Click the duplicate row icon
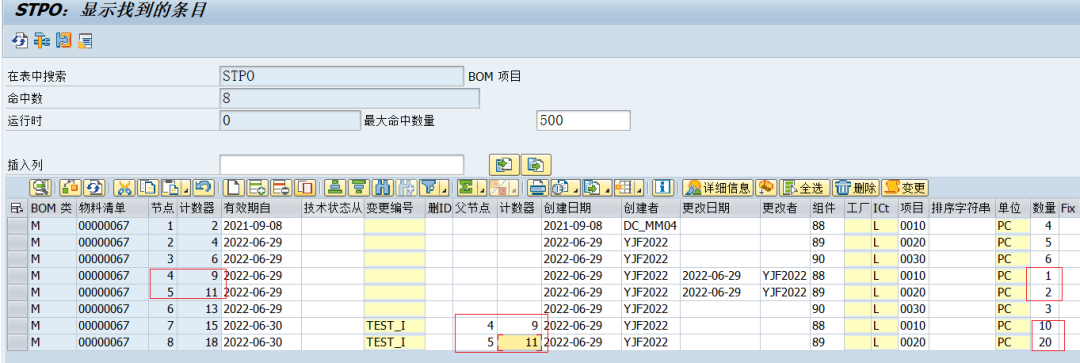 [305, 187]
